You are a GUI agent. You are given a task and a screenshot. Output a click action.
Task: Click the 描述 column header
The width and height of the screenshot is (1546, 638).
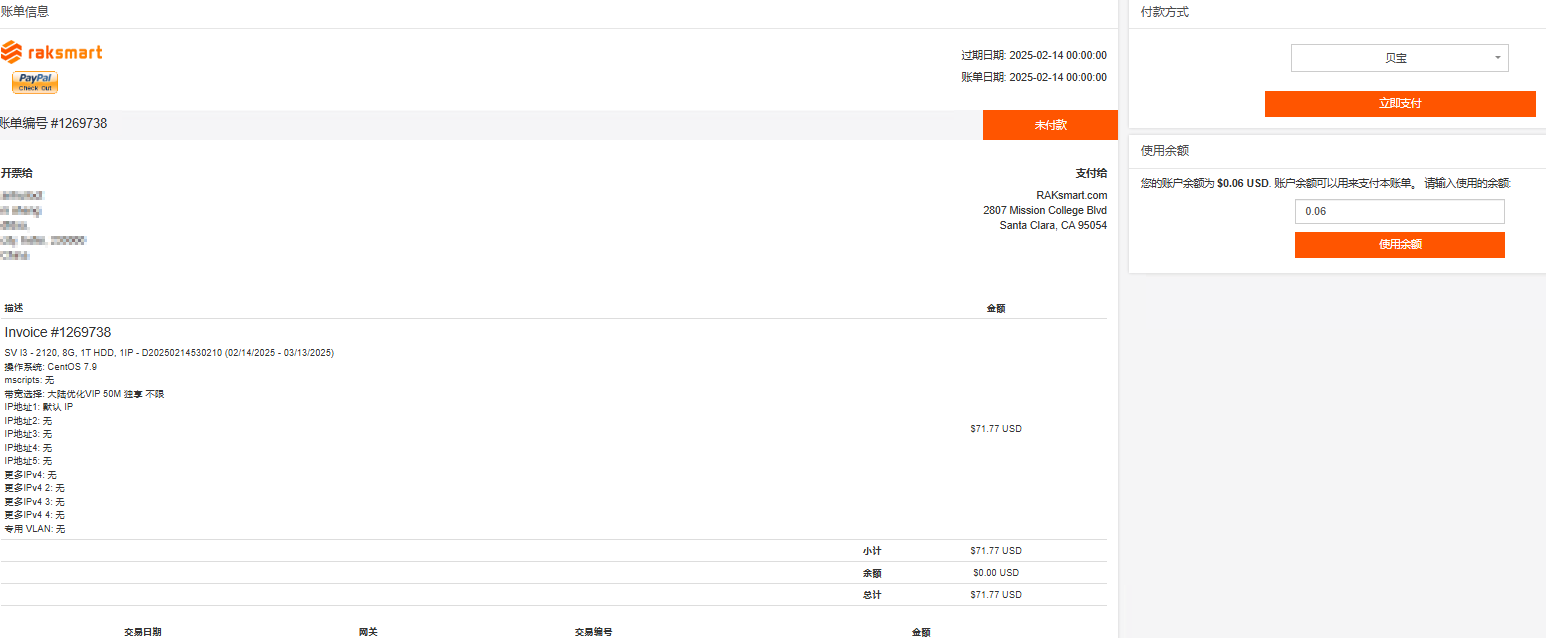pos(14,308)
